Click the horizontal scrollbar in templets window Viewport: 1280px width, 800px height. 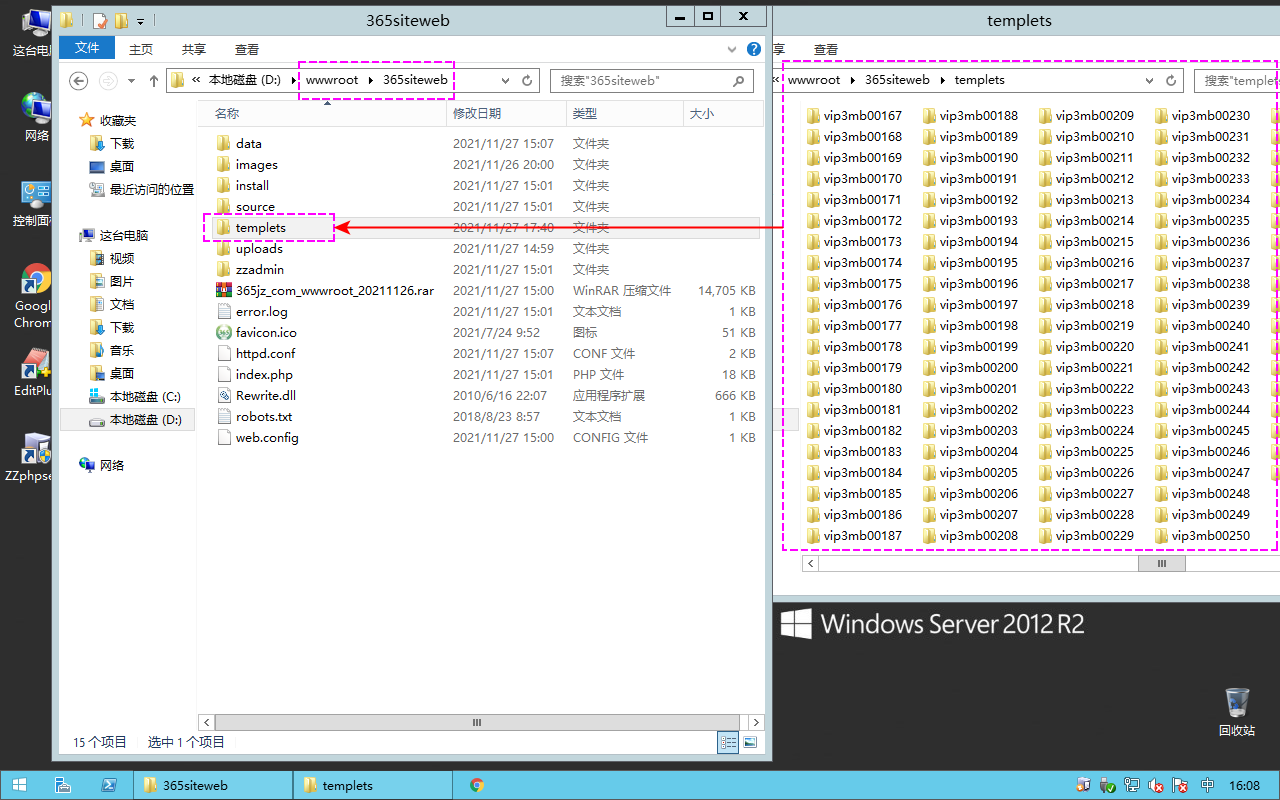pyautogui.click(x=1161, y=564)
